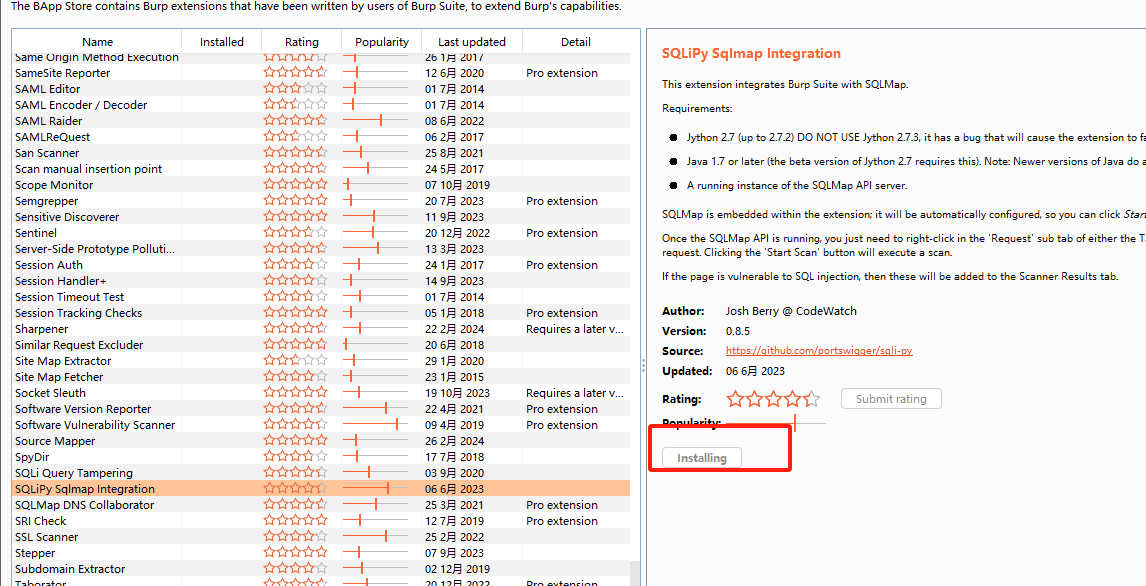Viewport: 1146px width, 586px height.
Task: Pick the Sharpener extension row
Action: click(x=322, y=330)
